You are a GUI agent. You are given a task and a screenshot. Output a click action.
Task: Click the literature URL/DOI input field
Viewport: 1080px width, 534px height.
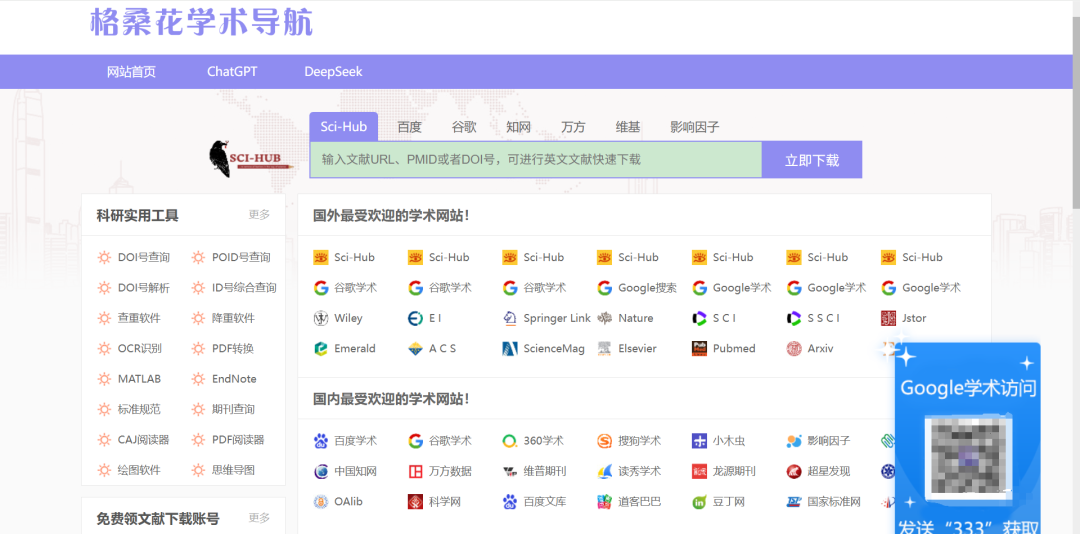coord(535,160)
